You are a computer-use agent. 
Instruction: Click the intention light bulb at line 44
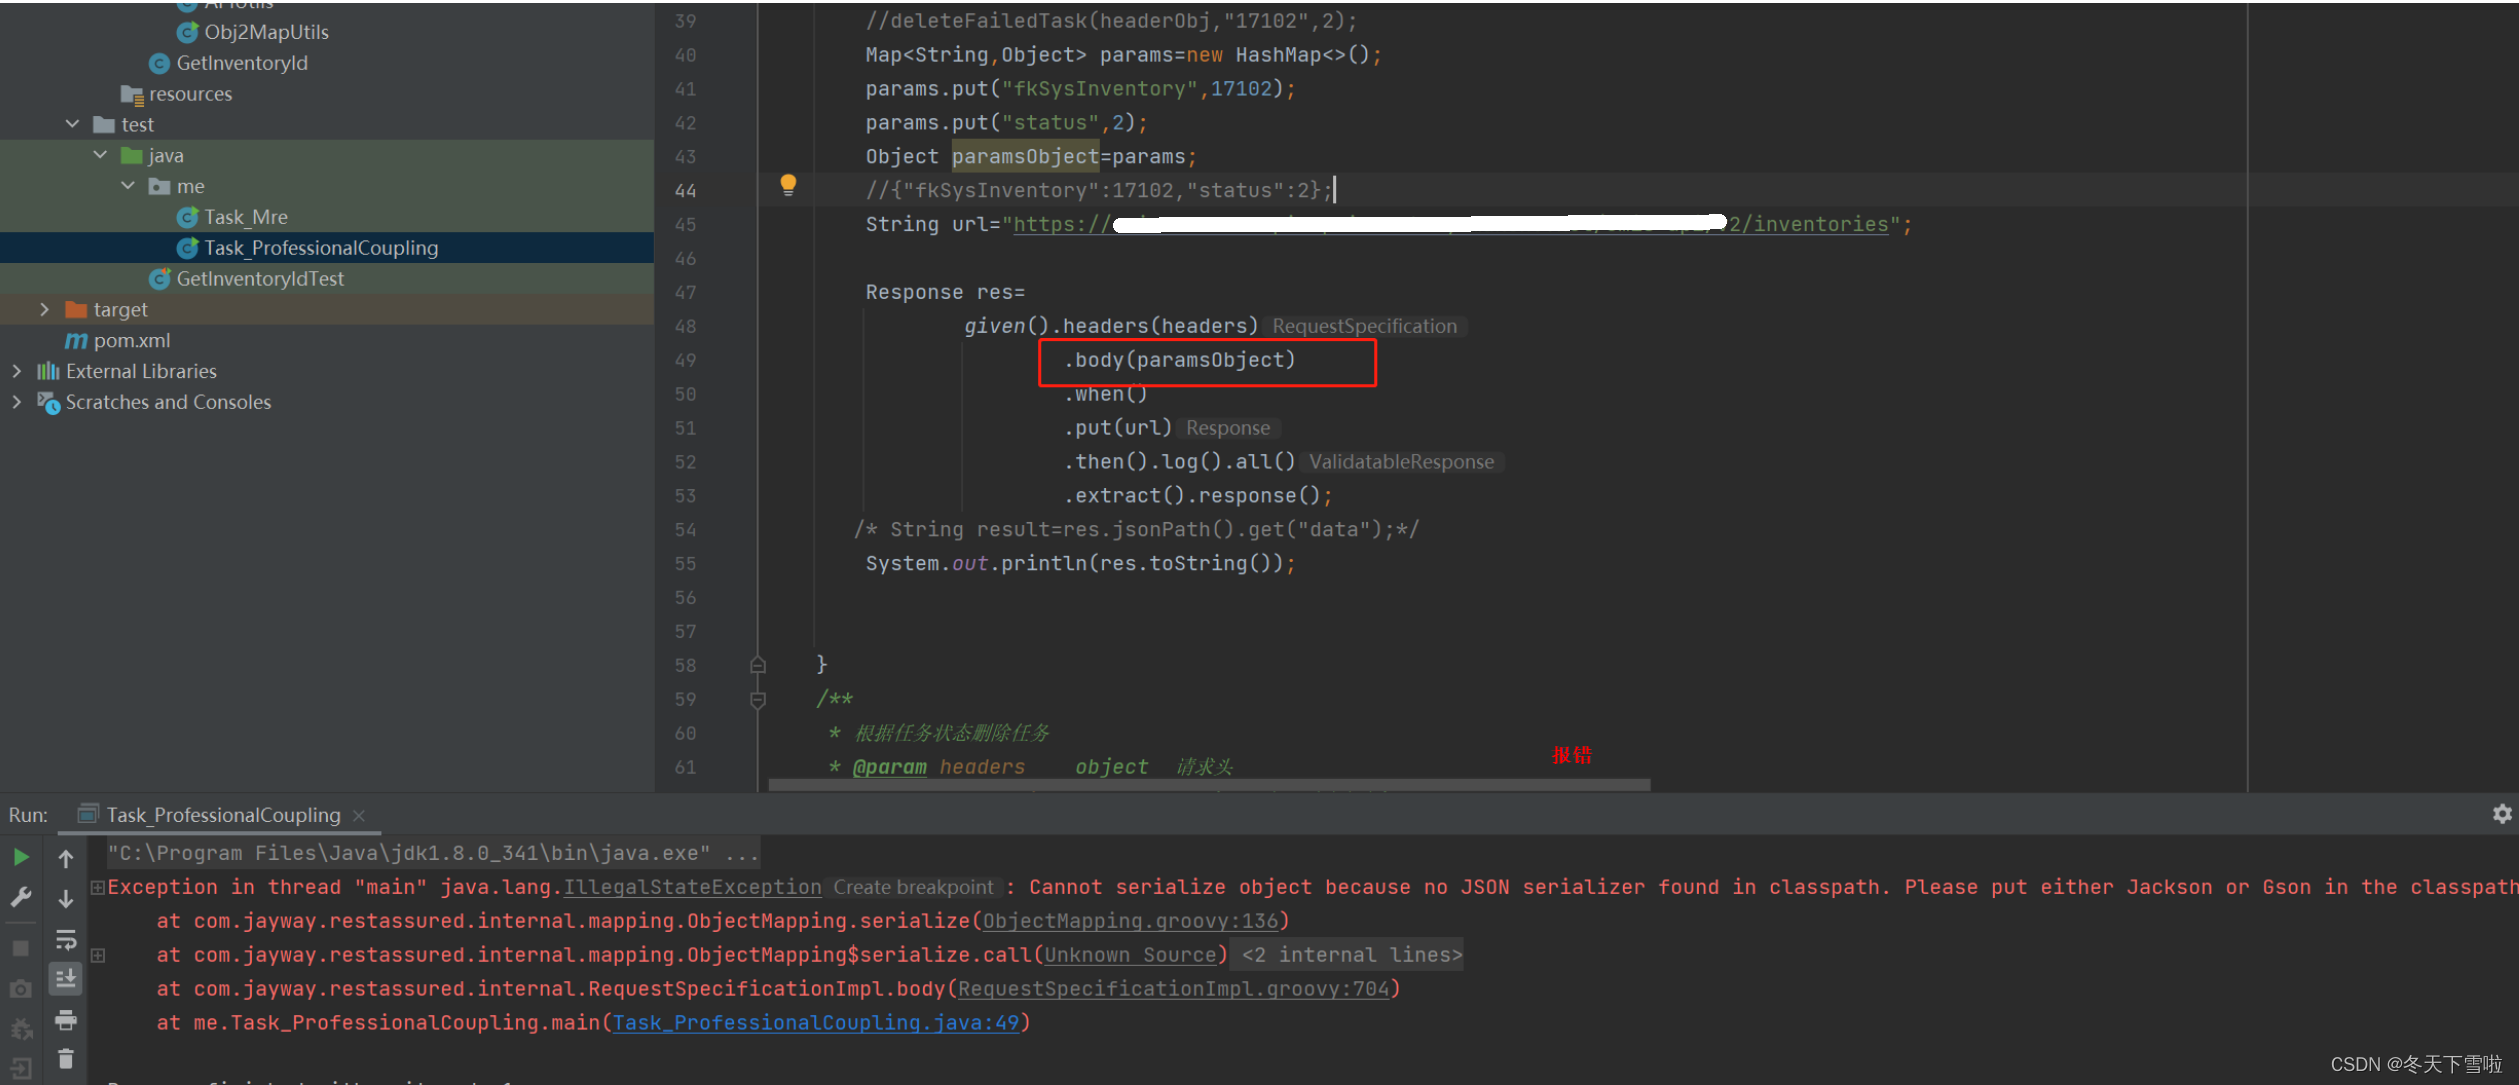pos(788,184)
